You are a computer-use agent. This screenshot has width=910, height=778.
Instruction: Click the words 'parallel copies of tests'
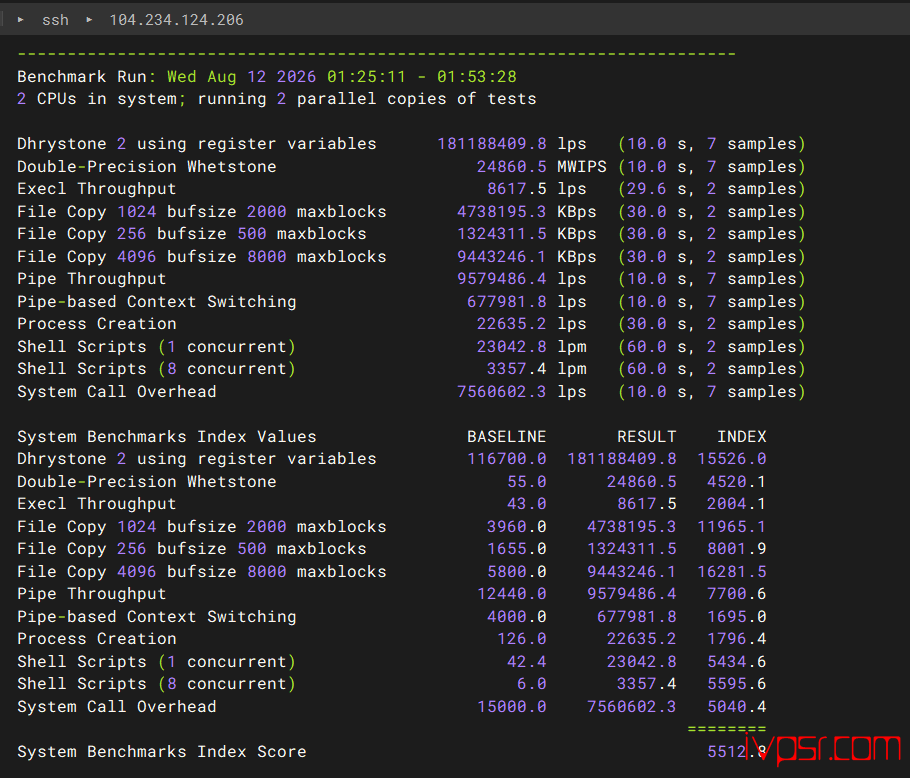[417, 99]
